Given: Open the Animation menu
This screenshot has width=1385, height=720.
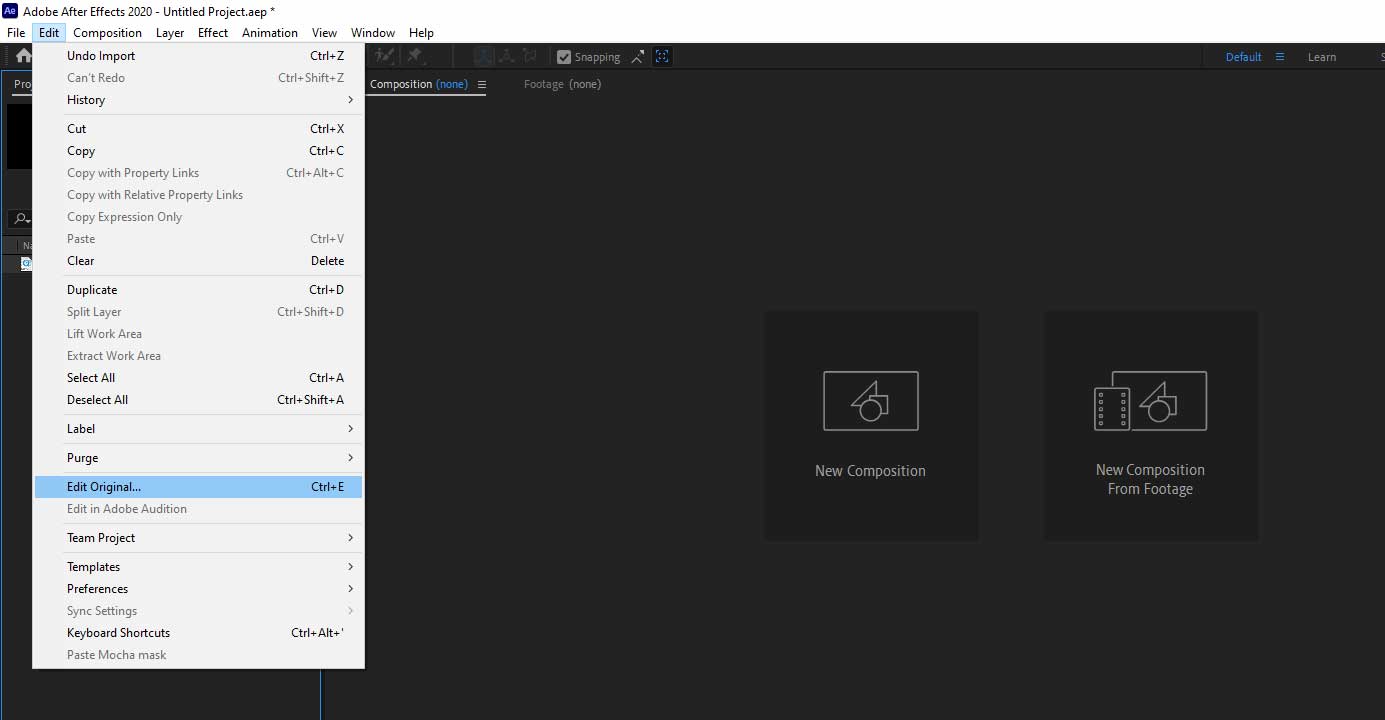Looking at the screenshot, I should click(x=270, y=32).
